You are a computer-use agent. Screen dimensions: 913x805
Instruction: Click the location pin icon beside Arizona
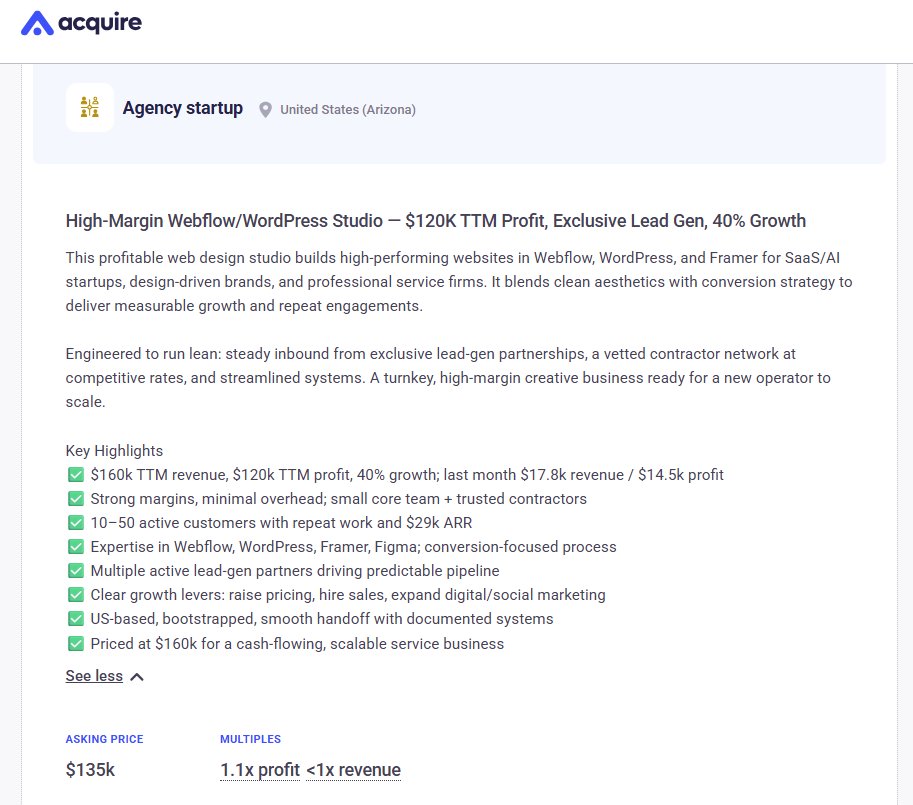tap(265, 110)
